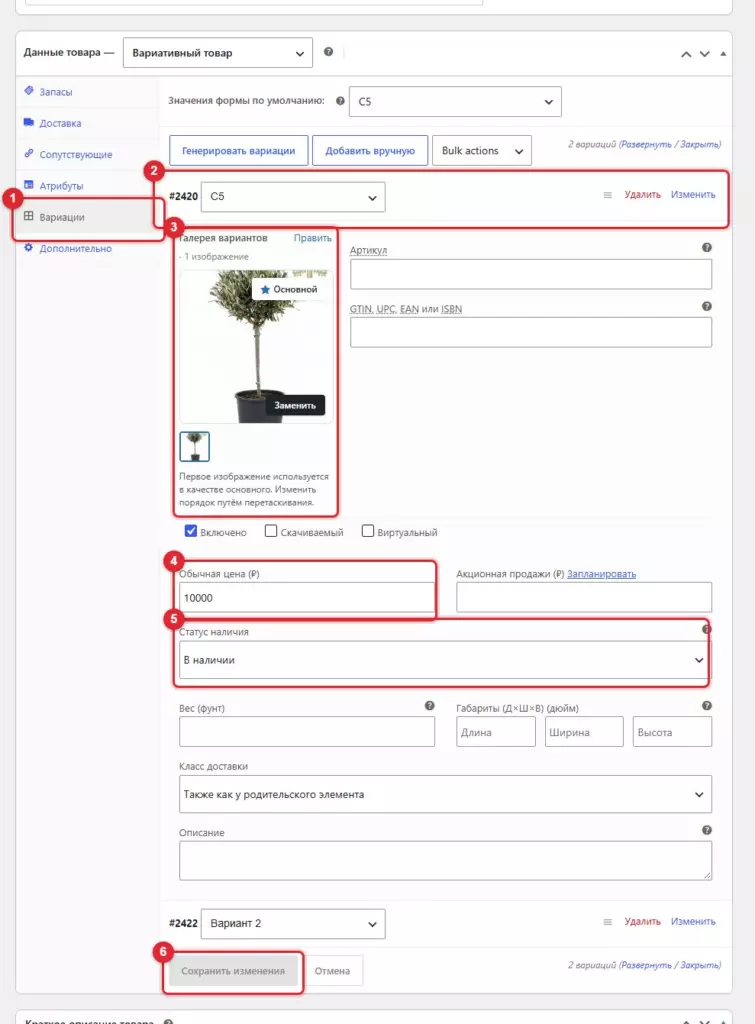Image resolution: width=755 pixels, height=1024 pixels.
Task: Click move panel down arrow in product data header
Action: (x=705, y=54)
